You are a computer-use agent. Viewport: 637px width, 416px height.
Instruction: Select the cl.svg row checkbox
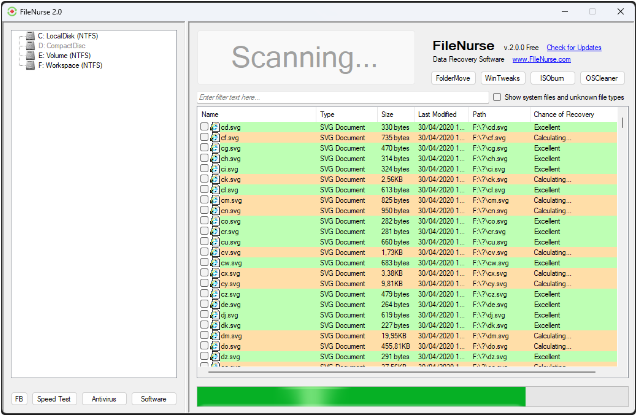(204, 189)
